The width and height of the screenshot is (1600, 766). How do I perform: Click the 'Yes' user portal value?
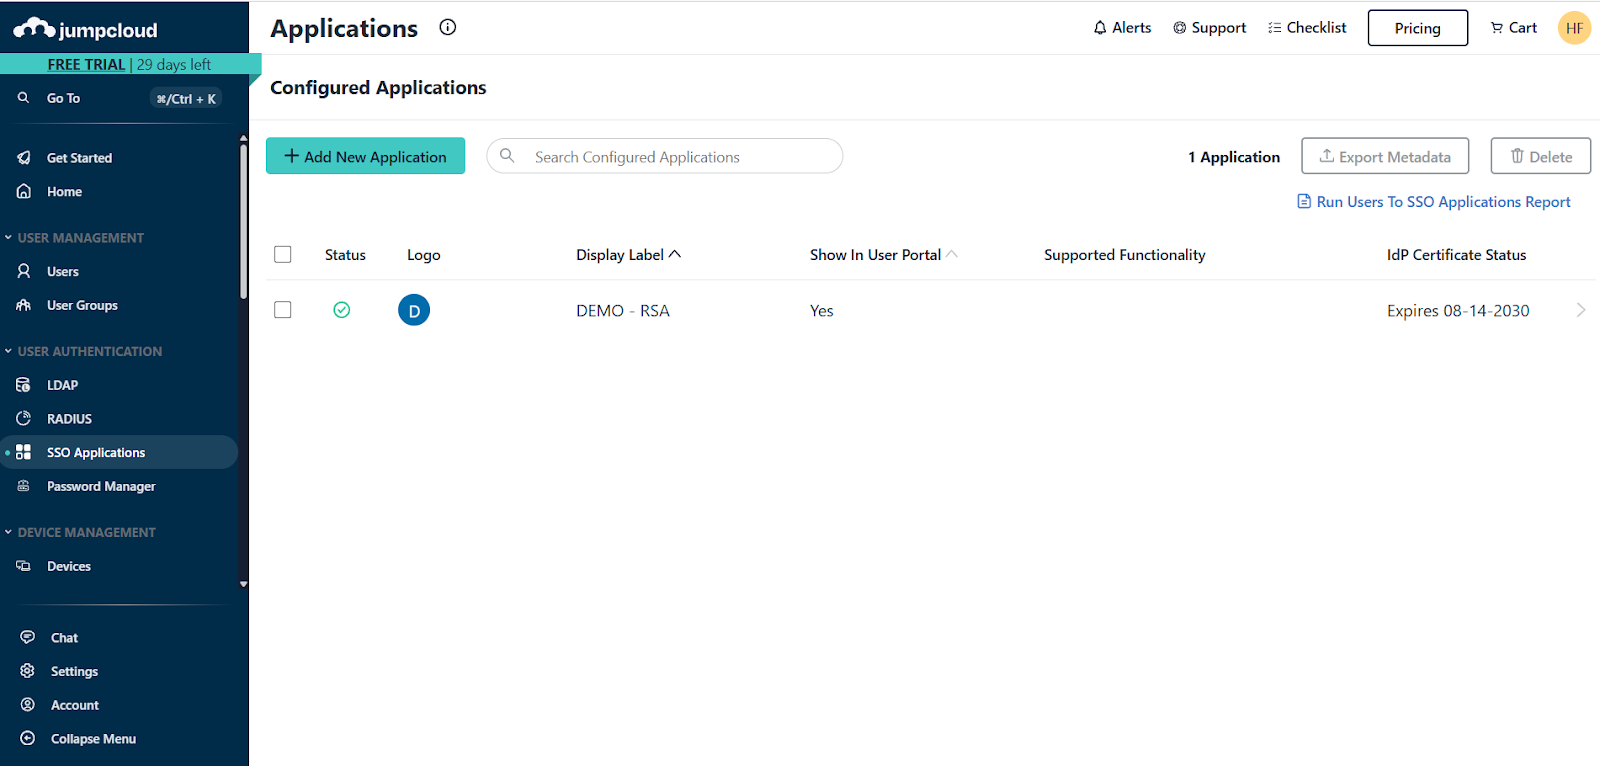pos(821,311)
